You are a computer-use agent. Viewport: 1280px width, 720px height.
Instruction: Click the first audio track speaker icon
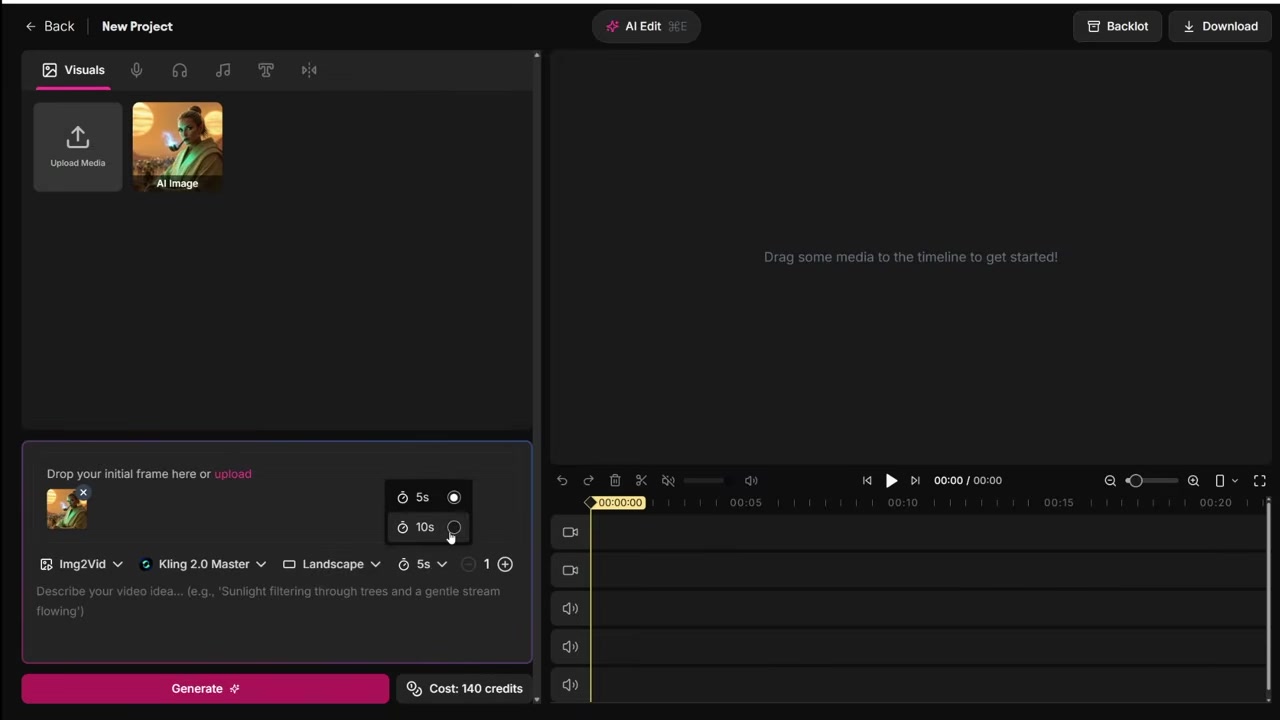pyautogui.click(x=570, y=609)
